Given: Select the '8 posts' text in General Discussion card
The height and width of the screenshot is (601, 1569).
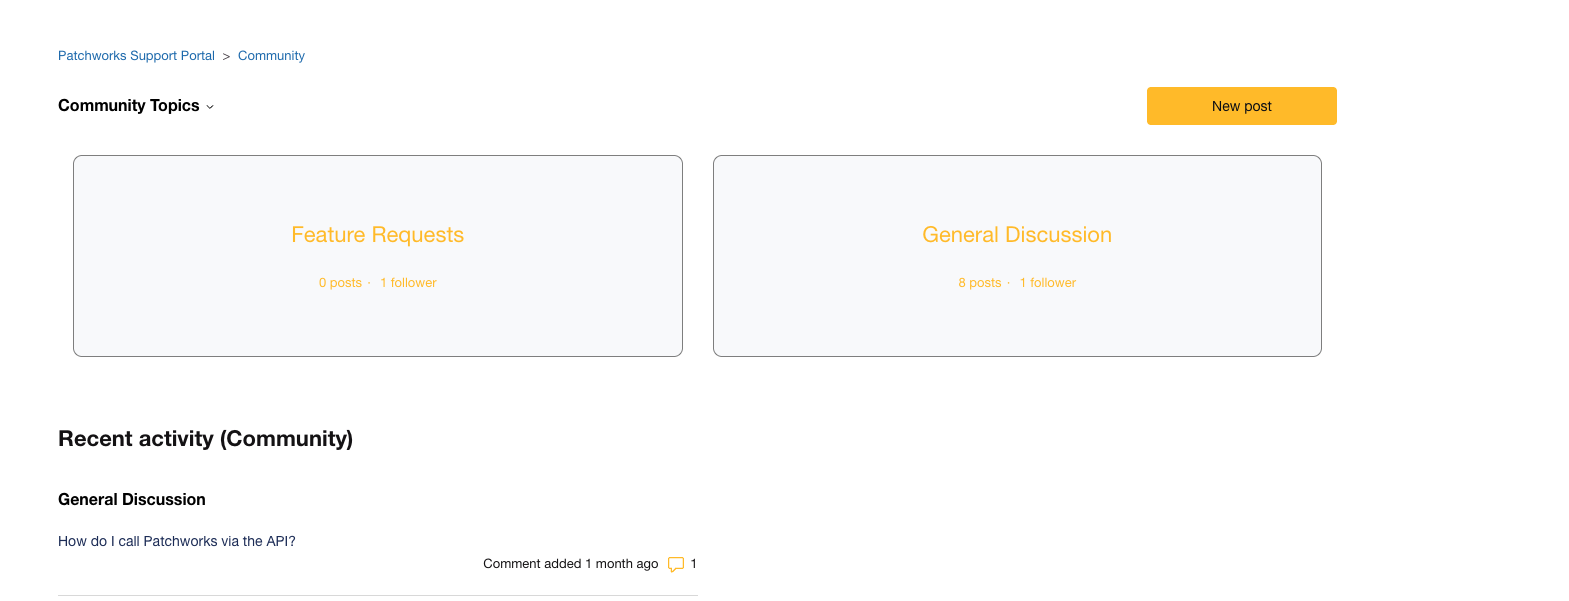Looking at the screenshot, I should click(x=980, y=283).
